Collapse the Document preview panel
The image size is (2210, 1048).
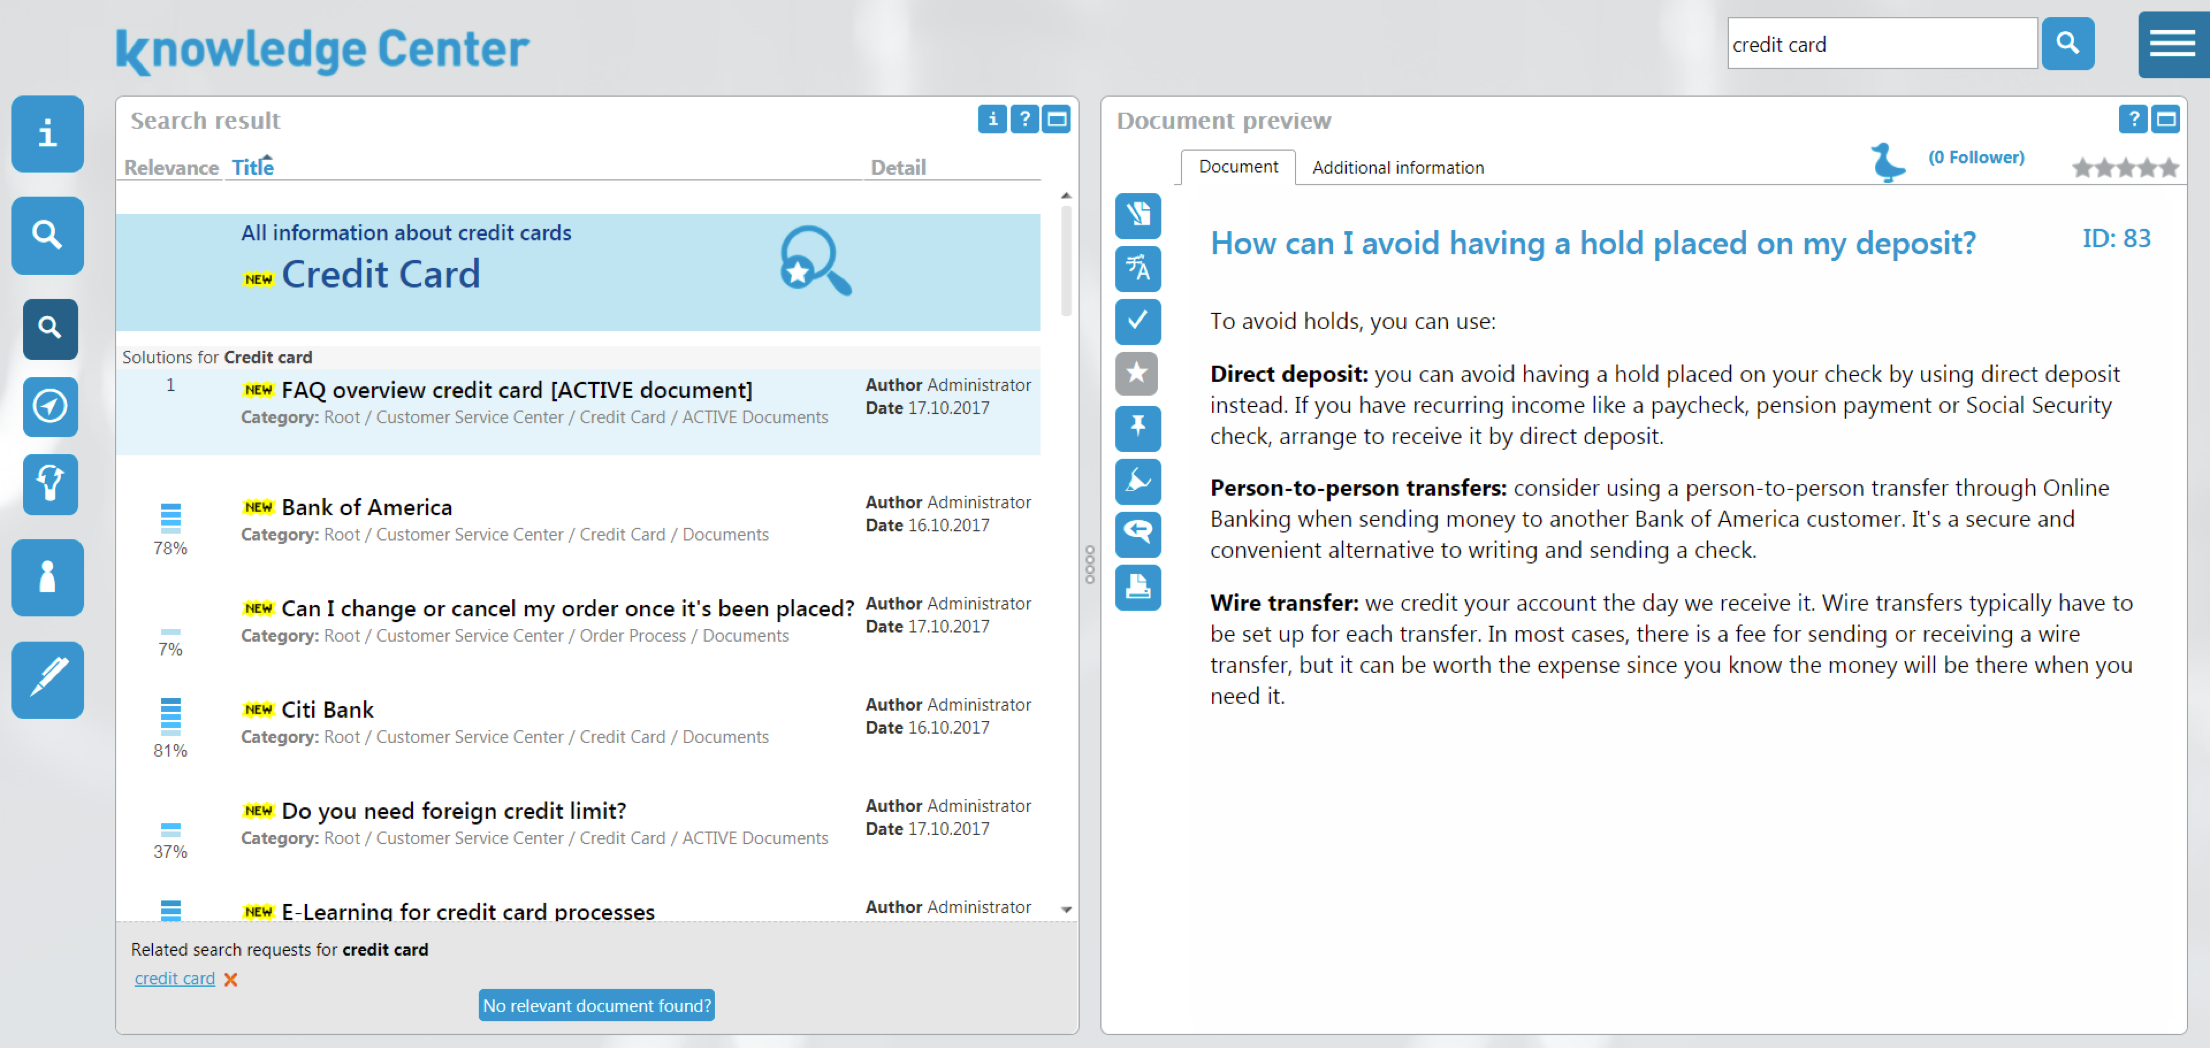[2166, 119]
